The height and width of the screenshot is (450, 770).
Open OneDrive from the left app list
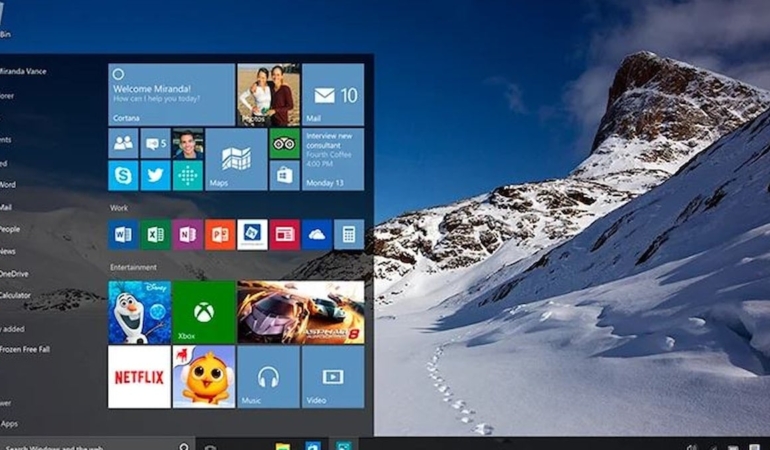[14, 274]
